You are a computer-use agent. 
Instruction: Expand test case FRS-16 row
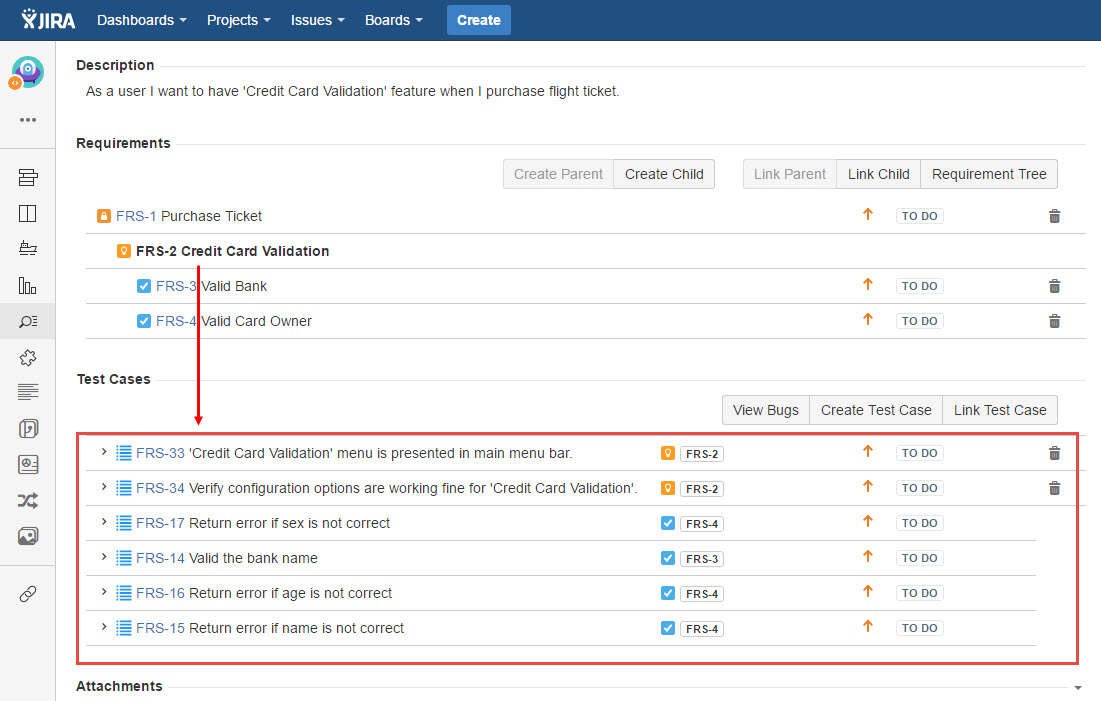(x=104, y=592)
